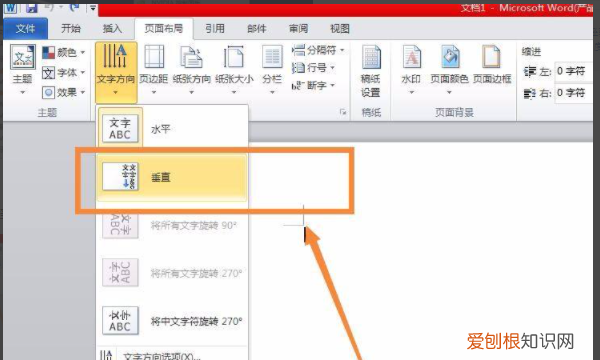Open the 文件 (File) tab
The image size is (600, 360).
(x=25, y=29)
